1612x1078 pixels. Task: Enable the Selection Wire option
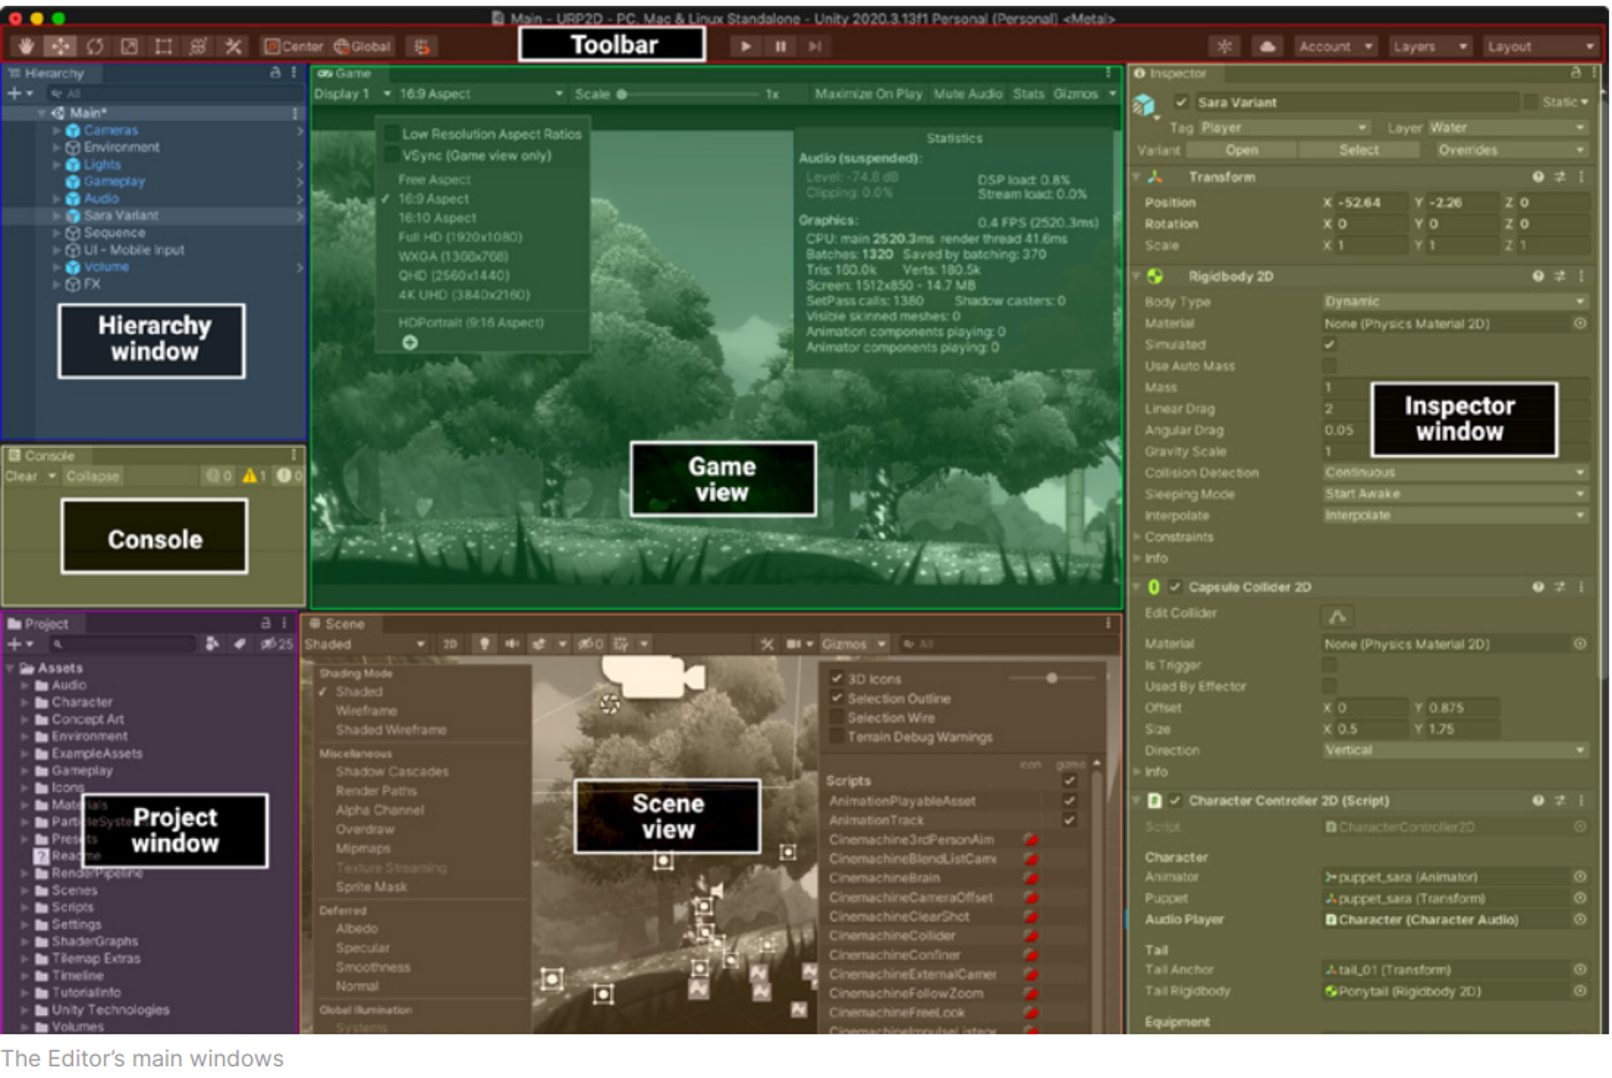[837, 717]
